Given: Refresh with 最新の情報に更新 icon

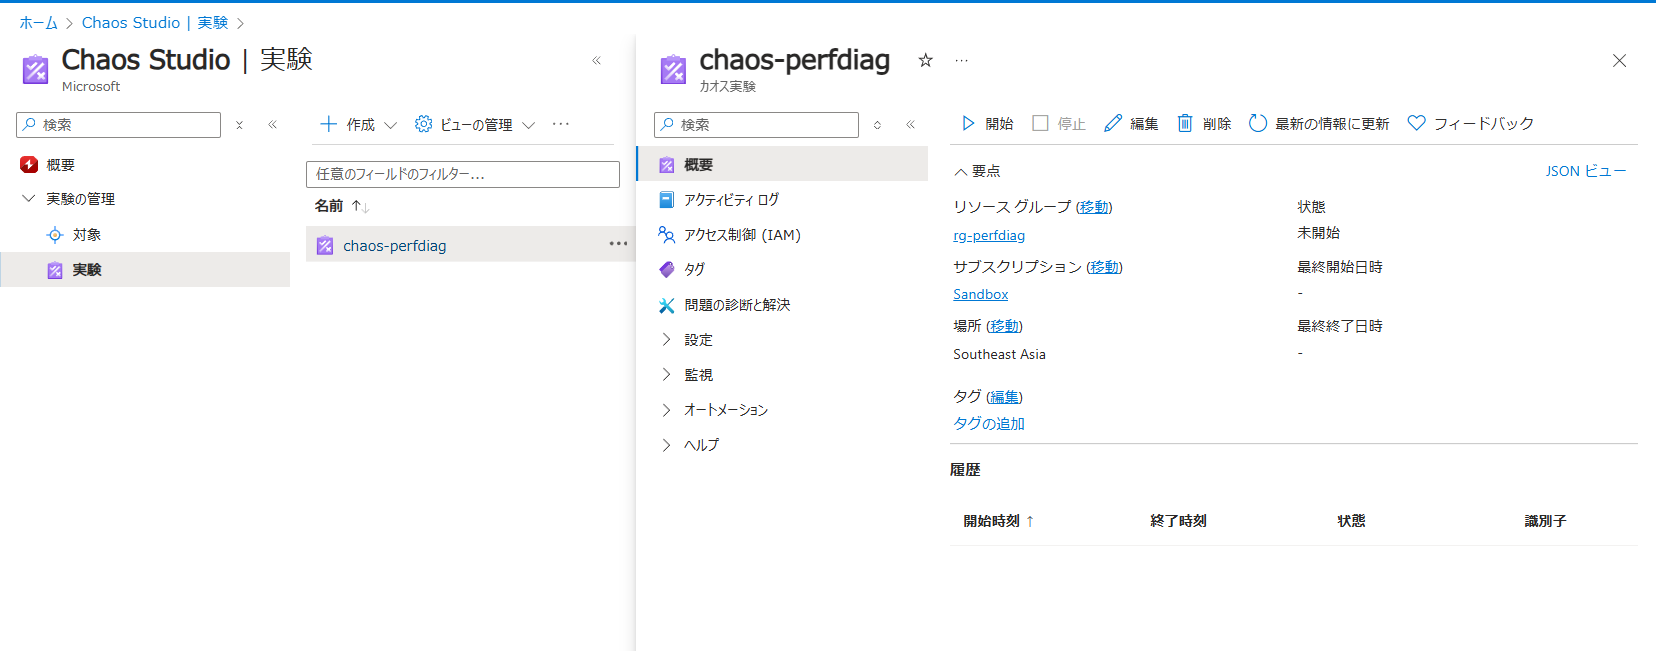Looking at the screenshot, I should 1258,123.
